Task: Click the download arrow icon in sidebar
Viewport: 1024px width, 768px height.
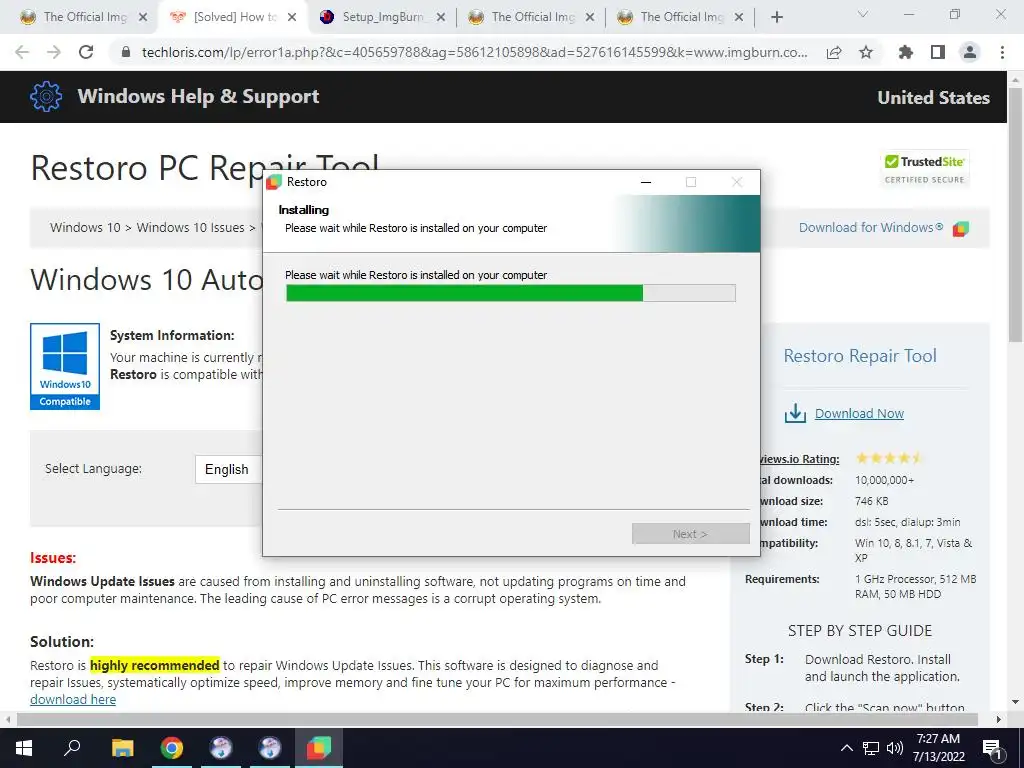Action: coord(795,413)
